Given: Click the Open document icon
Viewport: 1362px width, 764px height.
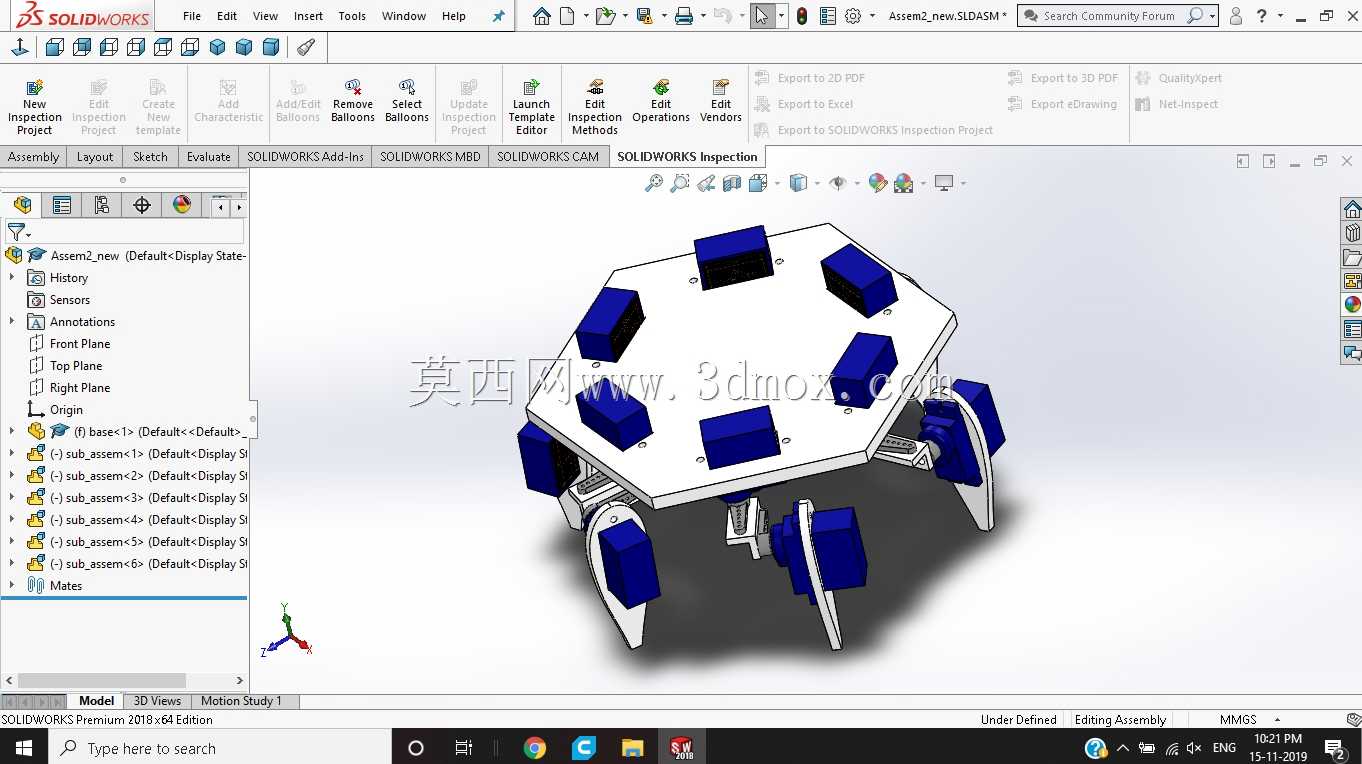Looking at the screenshot, I should pyautogui.click(x=604, y=16).
